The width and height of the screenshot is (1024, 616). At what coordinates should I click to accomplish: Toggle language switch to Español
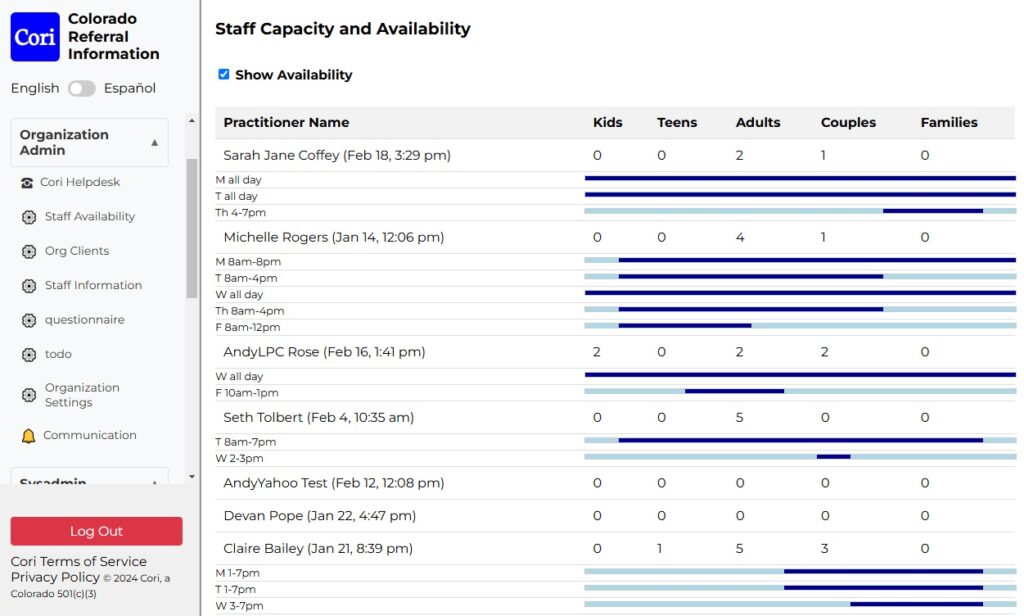tap(82, 88)
